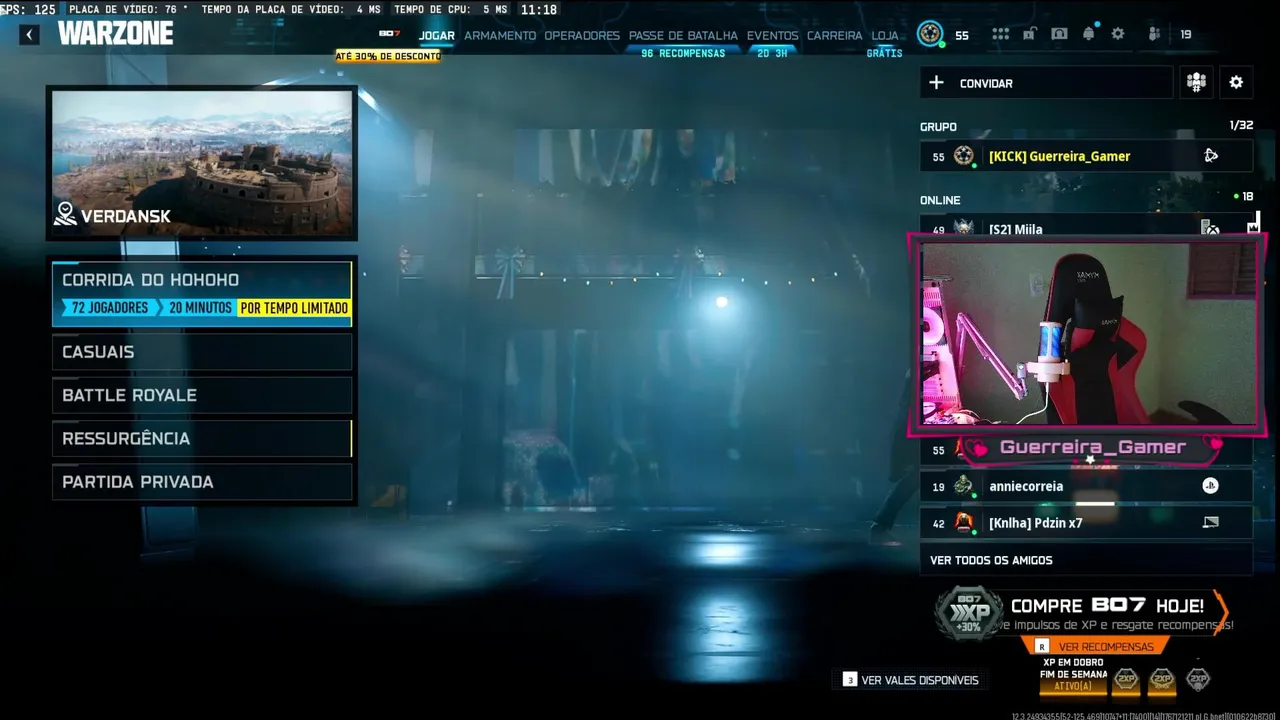Click the ONLINE header label
Viewport: 1280px width, 720px height.
coord(940,200)
